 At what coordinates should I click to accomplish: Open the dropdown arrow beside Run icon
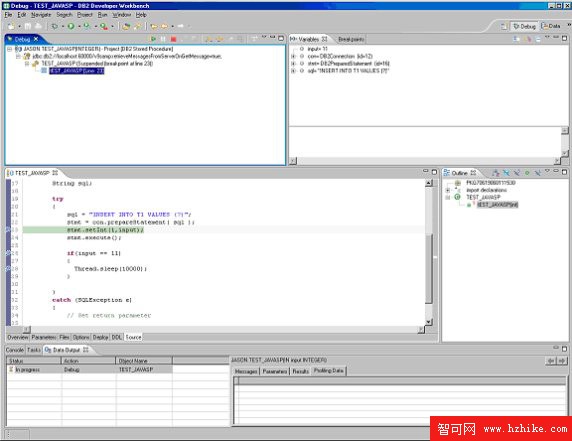[x=79, y=26]
